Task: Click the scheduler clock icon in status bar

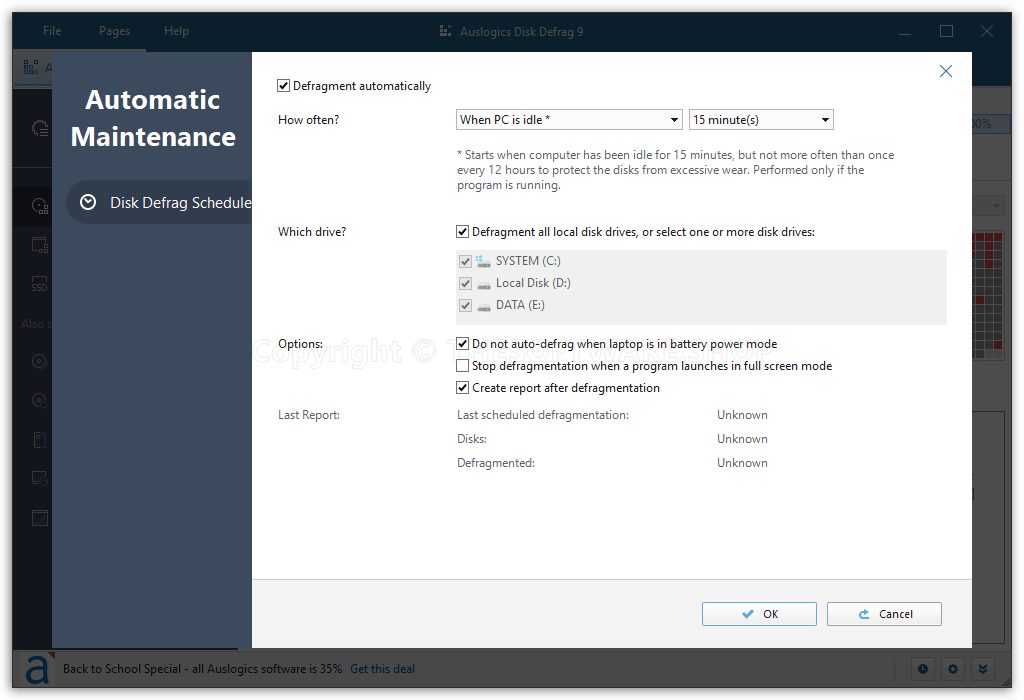Action: point(923,669)
